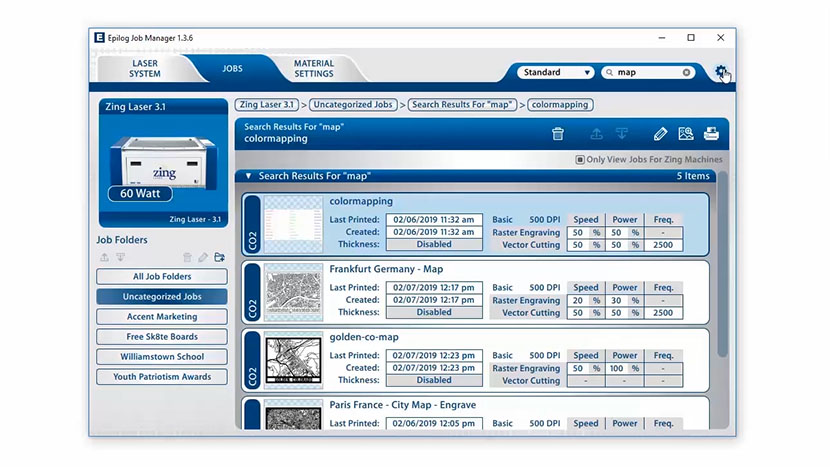Delete the selected colormapping job with the trash icon
The height and width of the screenshot is (467, 830).
(x=558, y=134)
